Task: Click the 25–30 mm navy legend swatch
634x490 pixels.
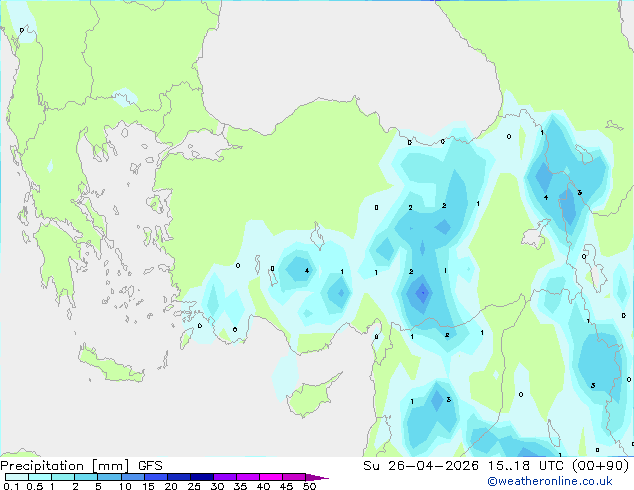Action: click(202, 477)
